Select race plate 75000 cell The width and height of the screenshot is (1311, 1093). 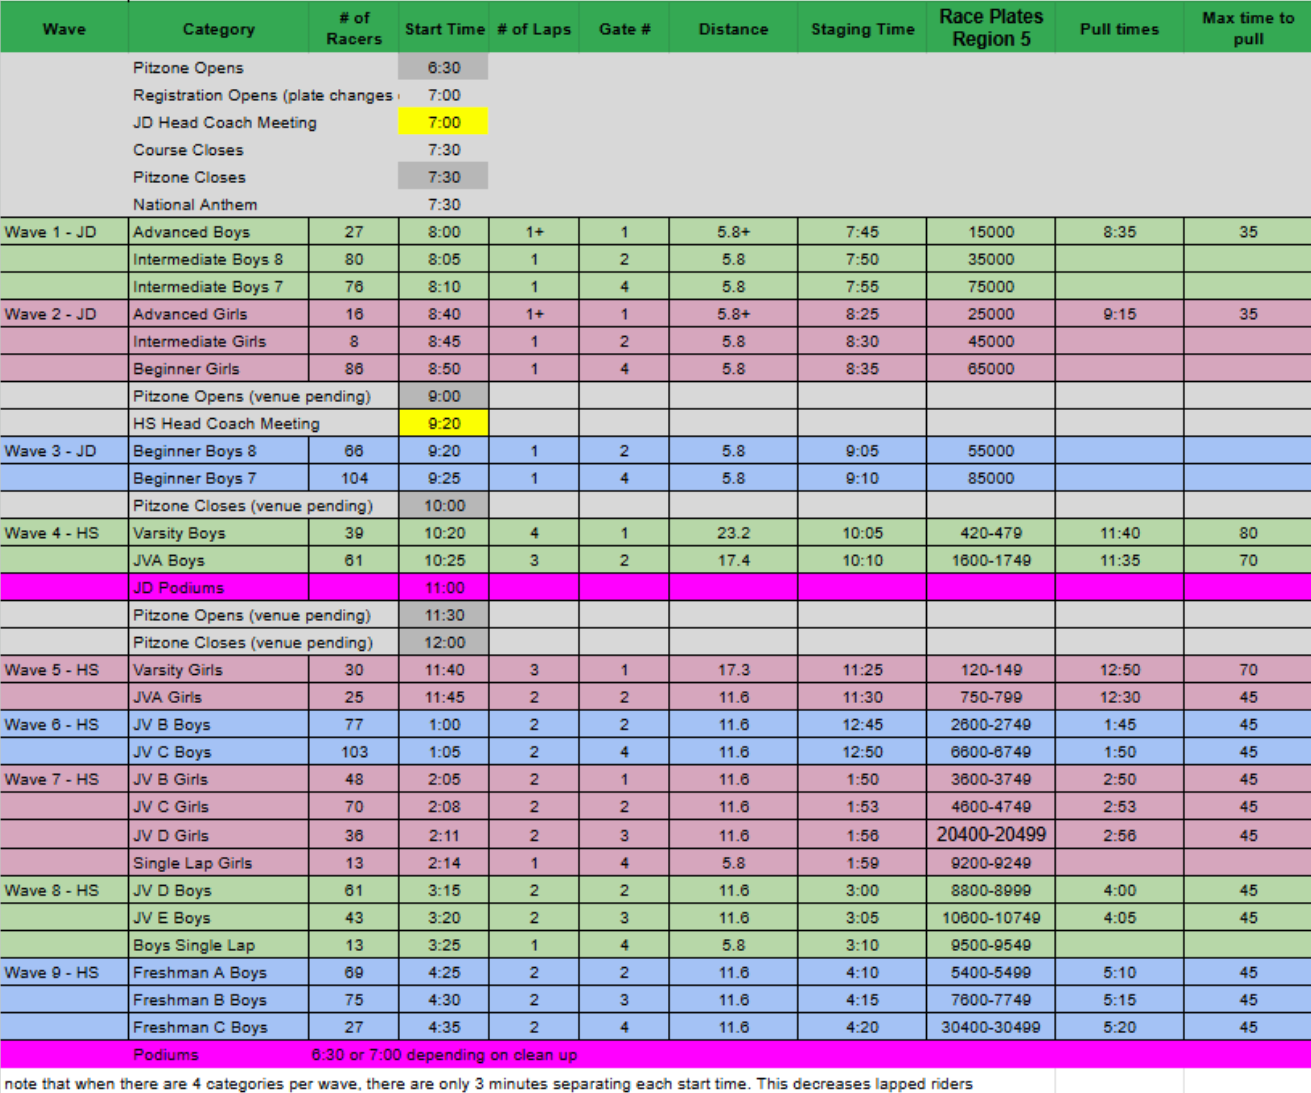(x=991, y=286)
